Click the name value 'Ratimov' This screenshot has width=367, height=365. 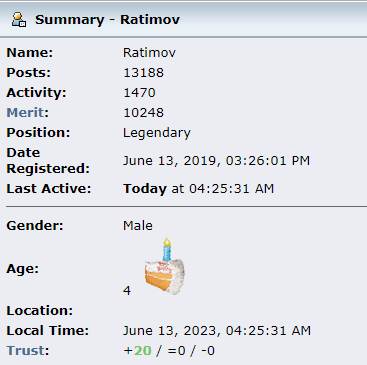(x=149, y=53)
